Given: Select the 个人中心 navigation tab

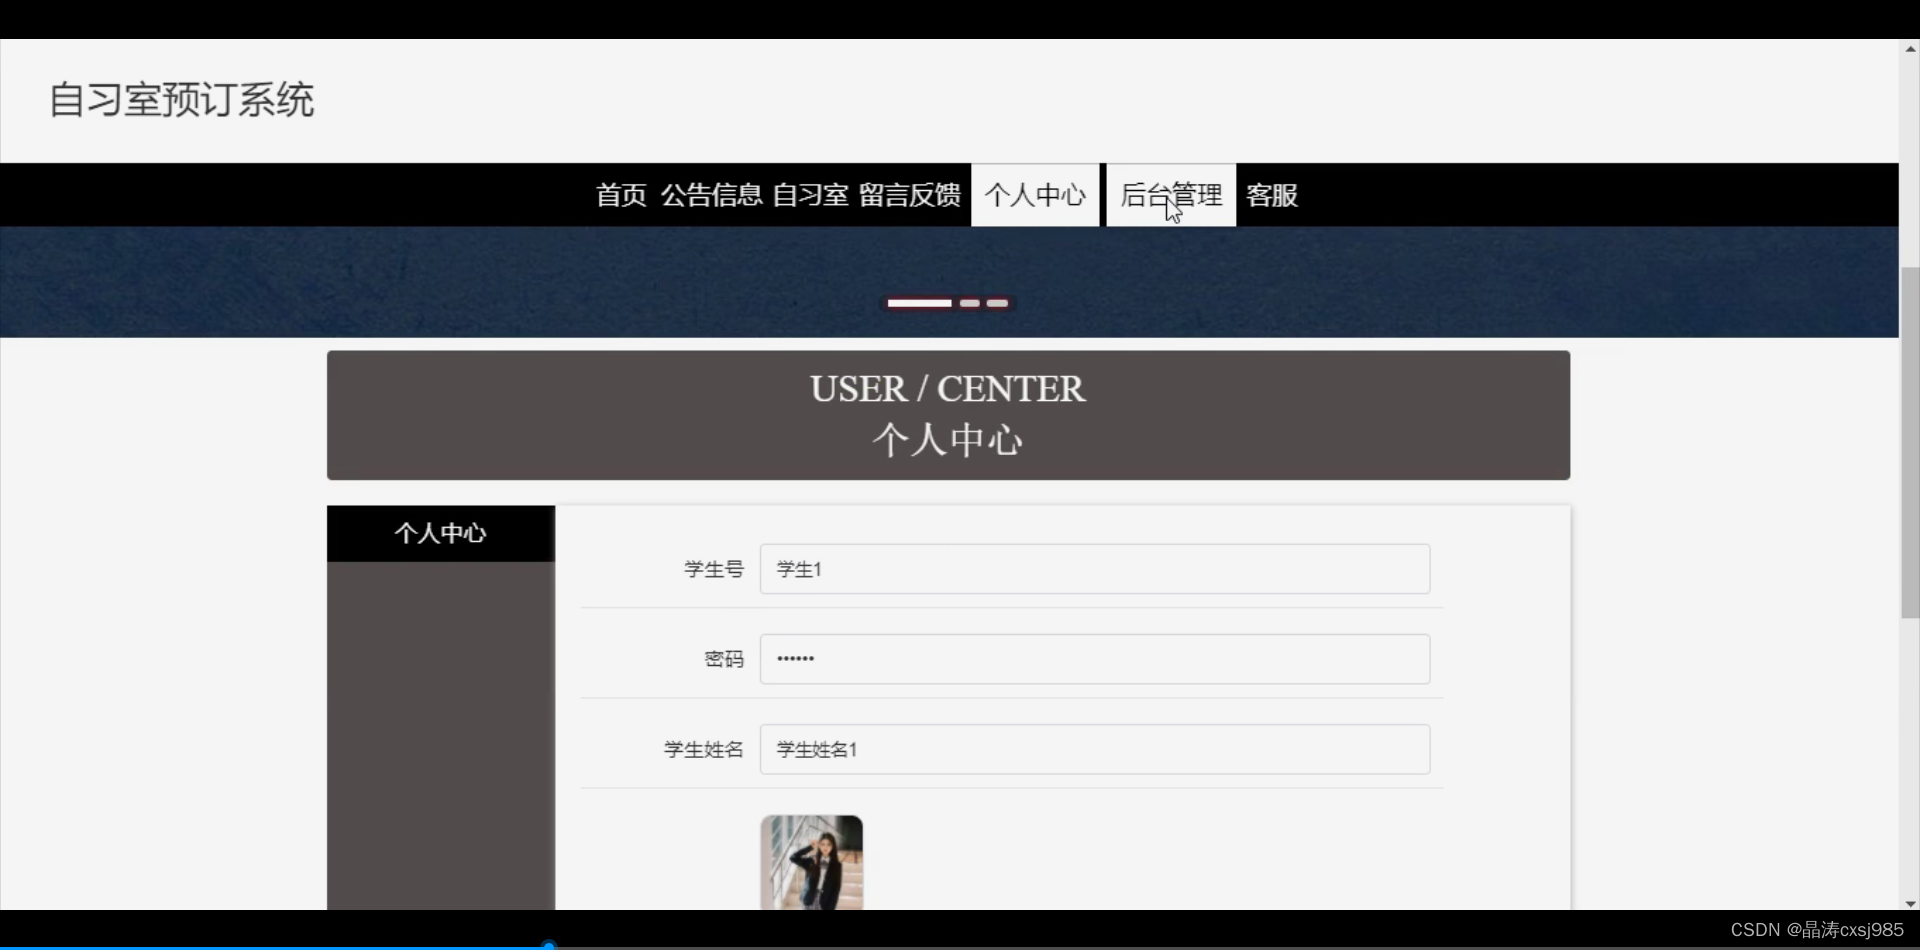Looking at the screenshot, I should (x=1035, y=195).
